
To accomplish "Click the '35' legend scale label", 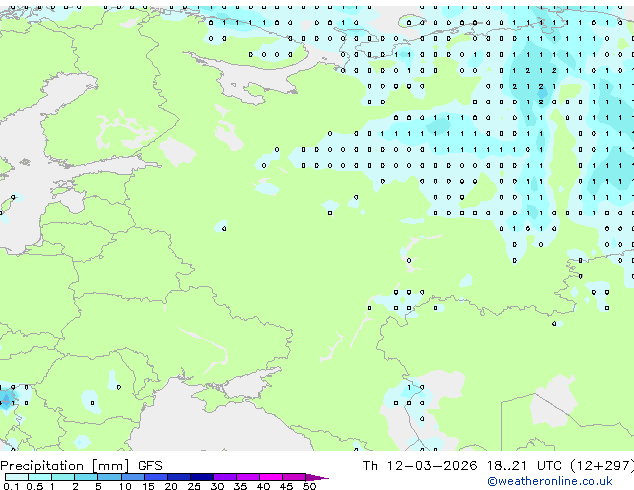I will coord(240,486).
